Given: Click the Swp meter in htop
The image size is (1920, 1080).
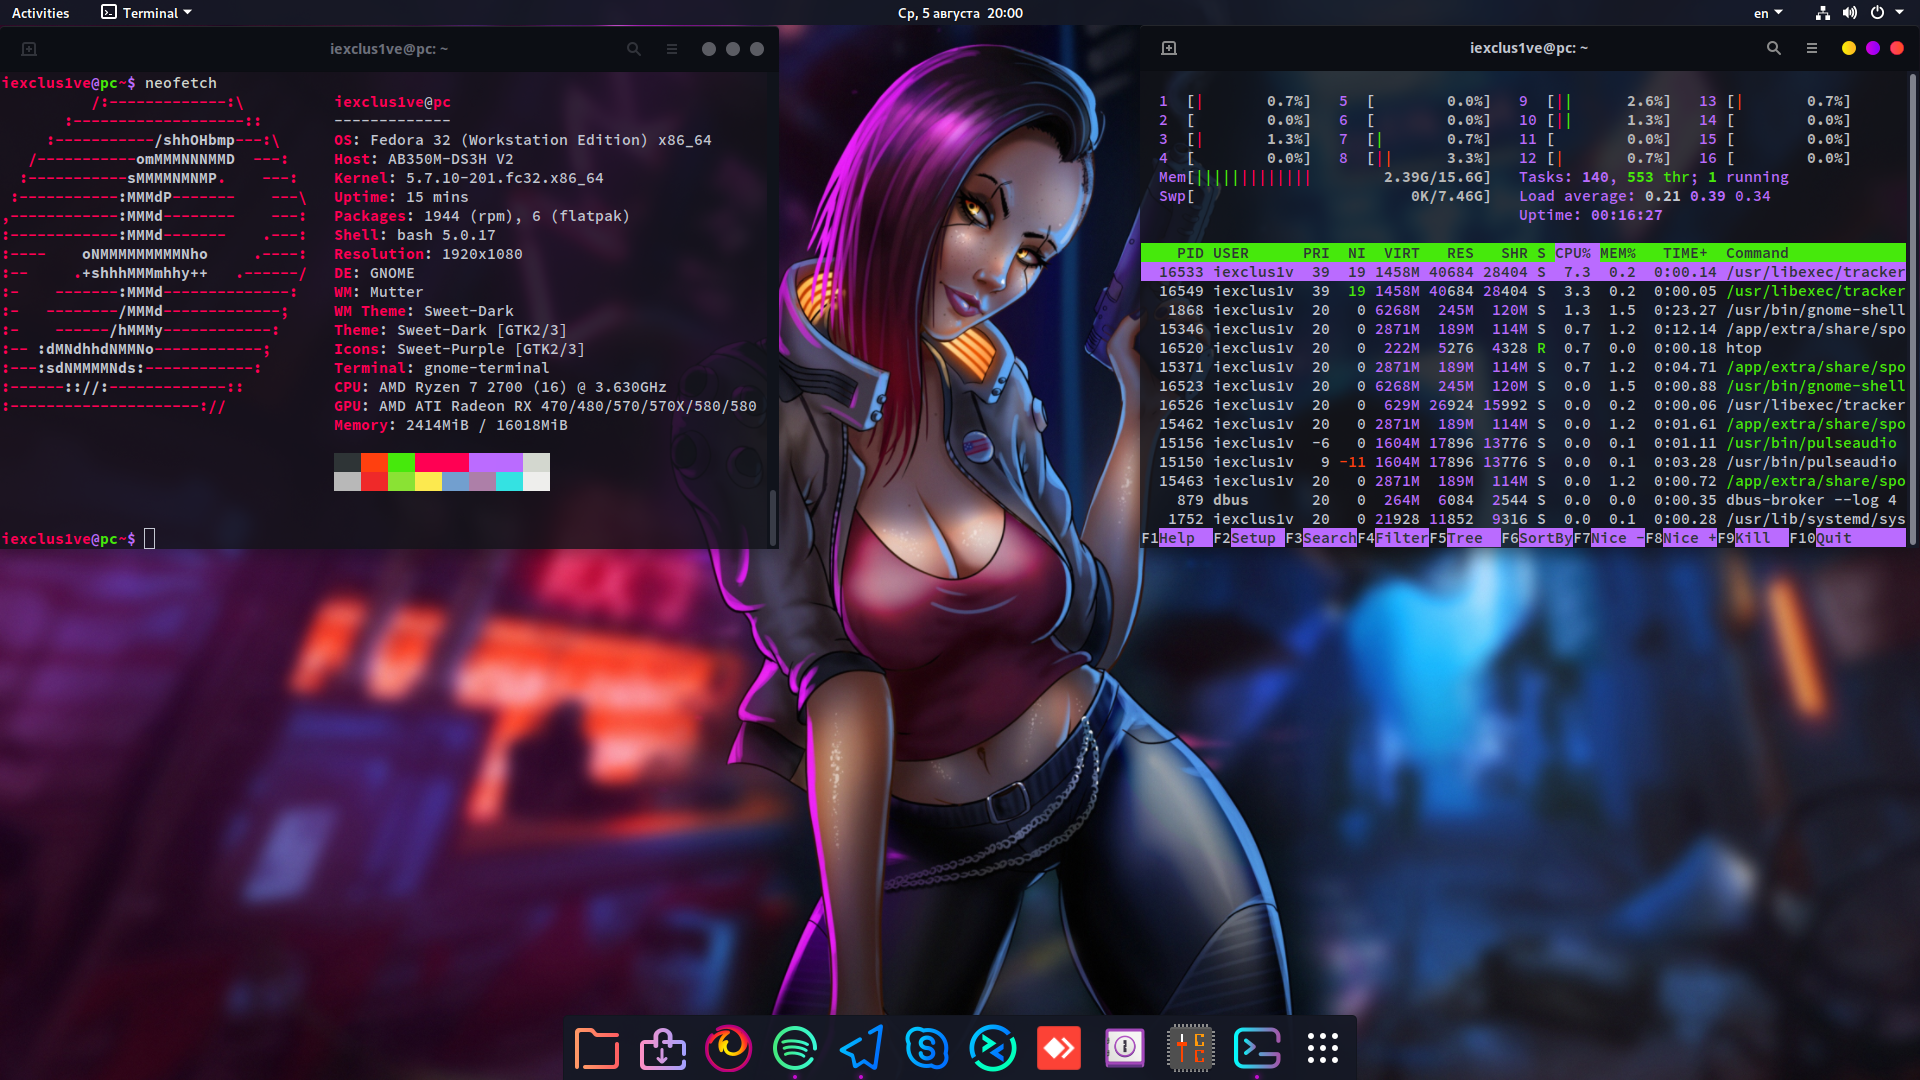Looking at the screenshot, I should (1325, 196).
